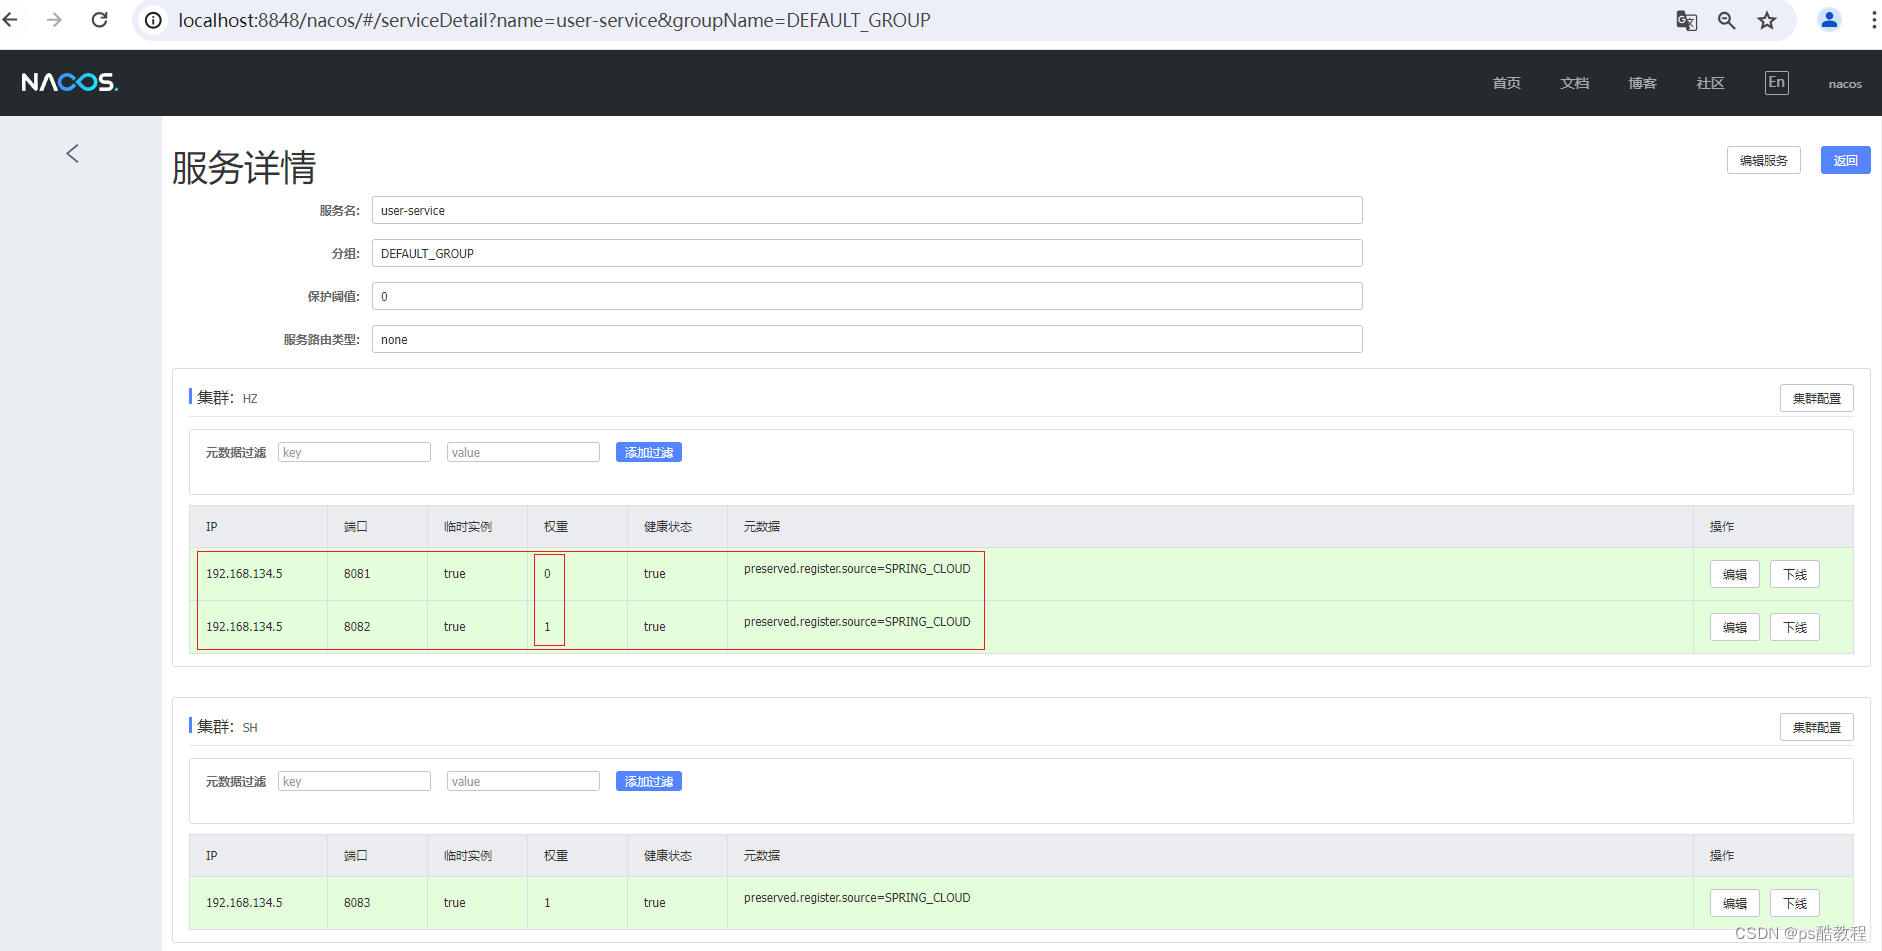
Task: Edit the instance on port 8082
Action: (1734, 627)
